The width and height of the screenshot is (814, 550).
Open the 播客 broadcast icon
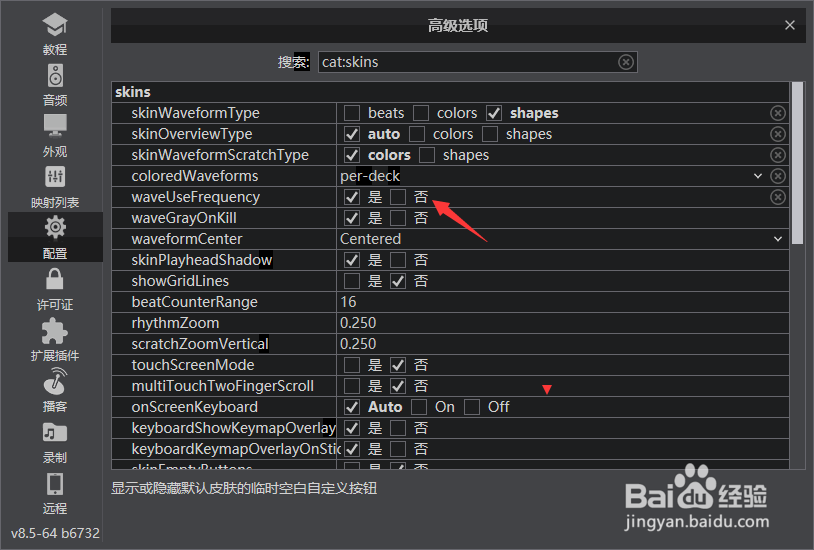tap(55, 381)
